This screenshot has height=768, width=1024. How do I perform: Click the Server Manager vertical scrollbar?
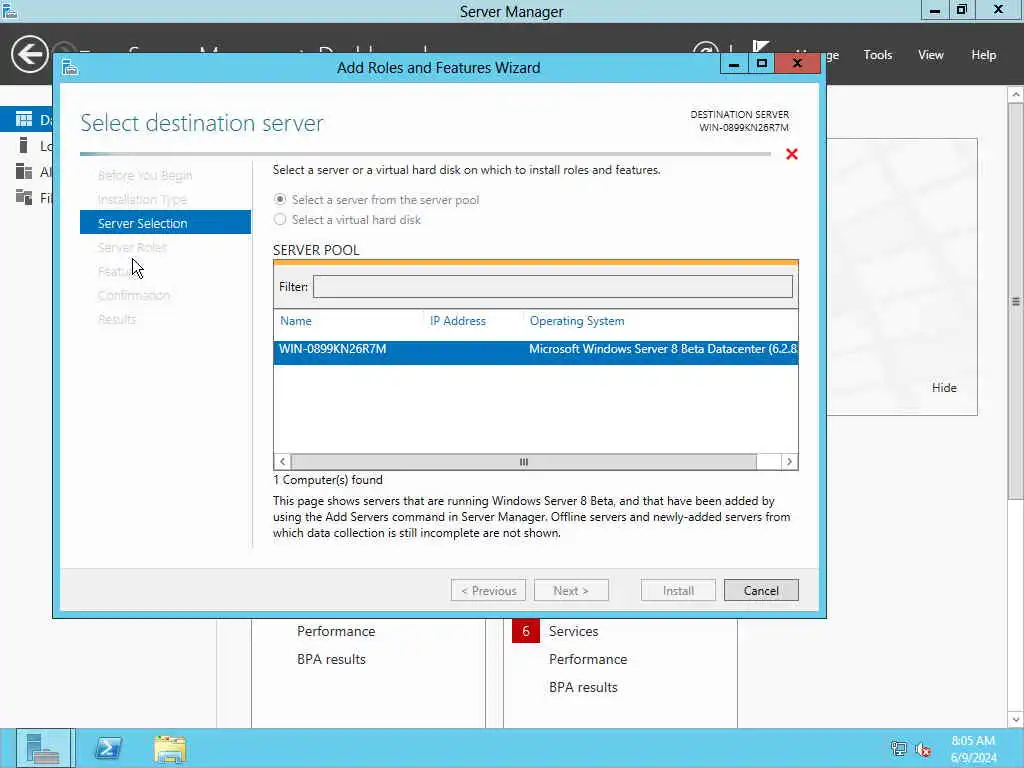[x=1016, y=301]
